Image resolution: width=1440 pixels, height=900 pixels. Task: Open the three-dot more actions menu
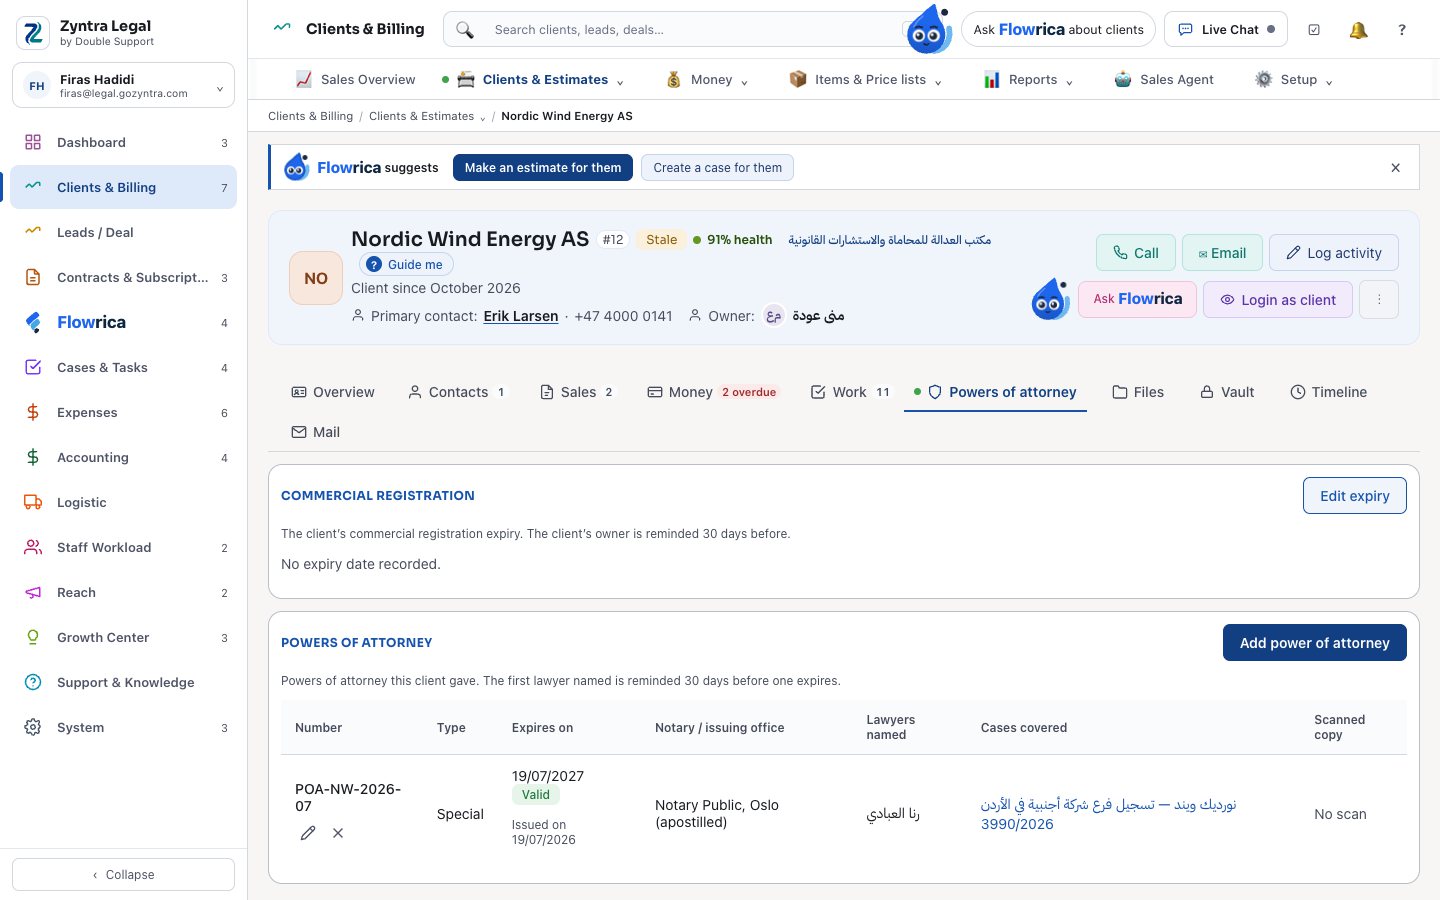coord(1379,299)
